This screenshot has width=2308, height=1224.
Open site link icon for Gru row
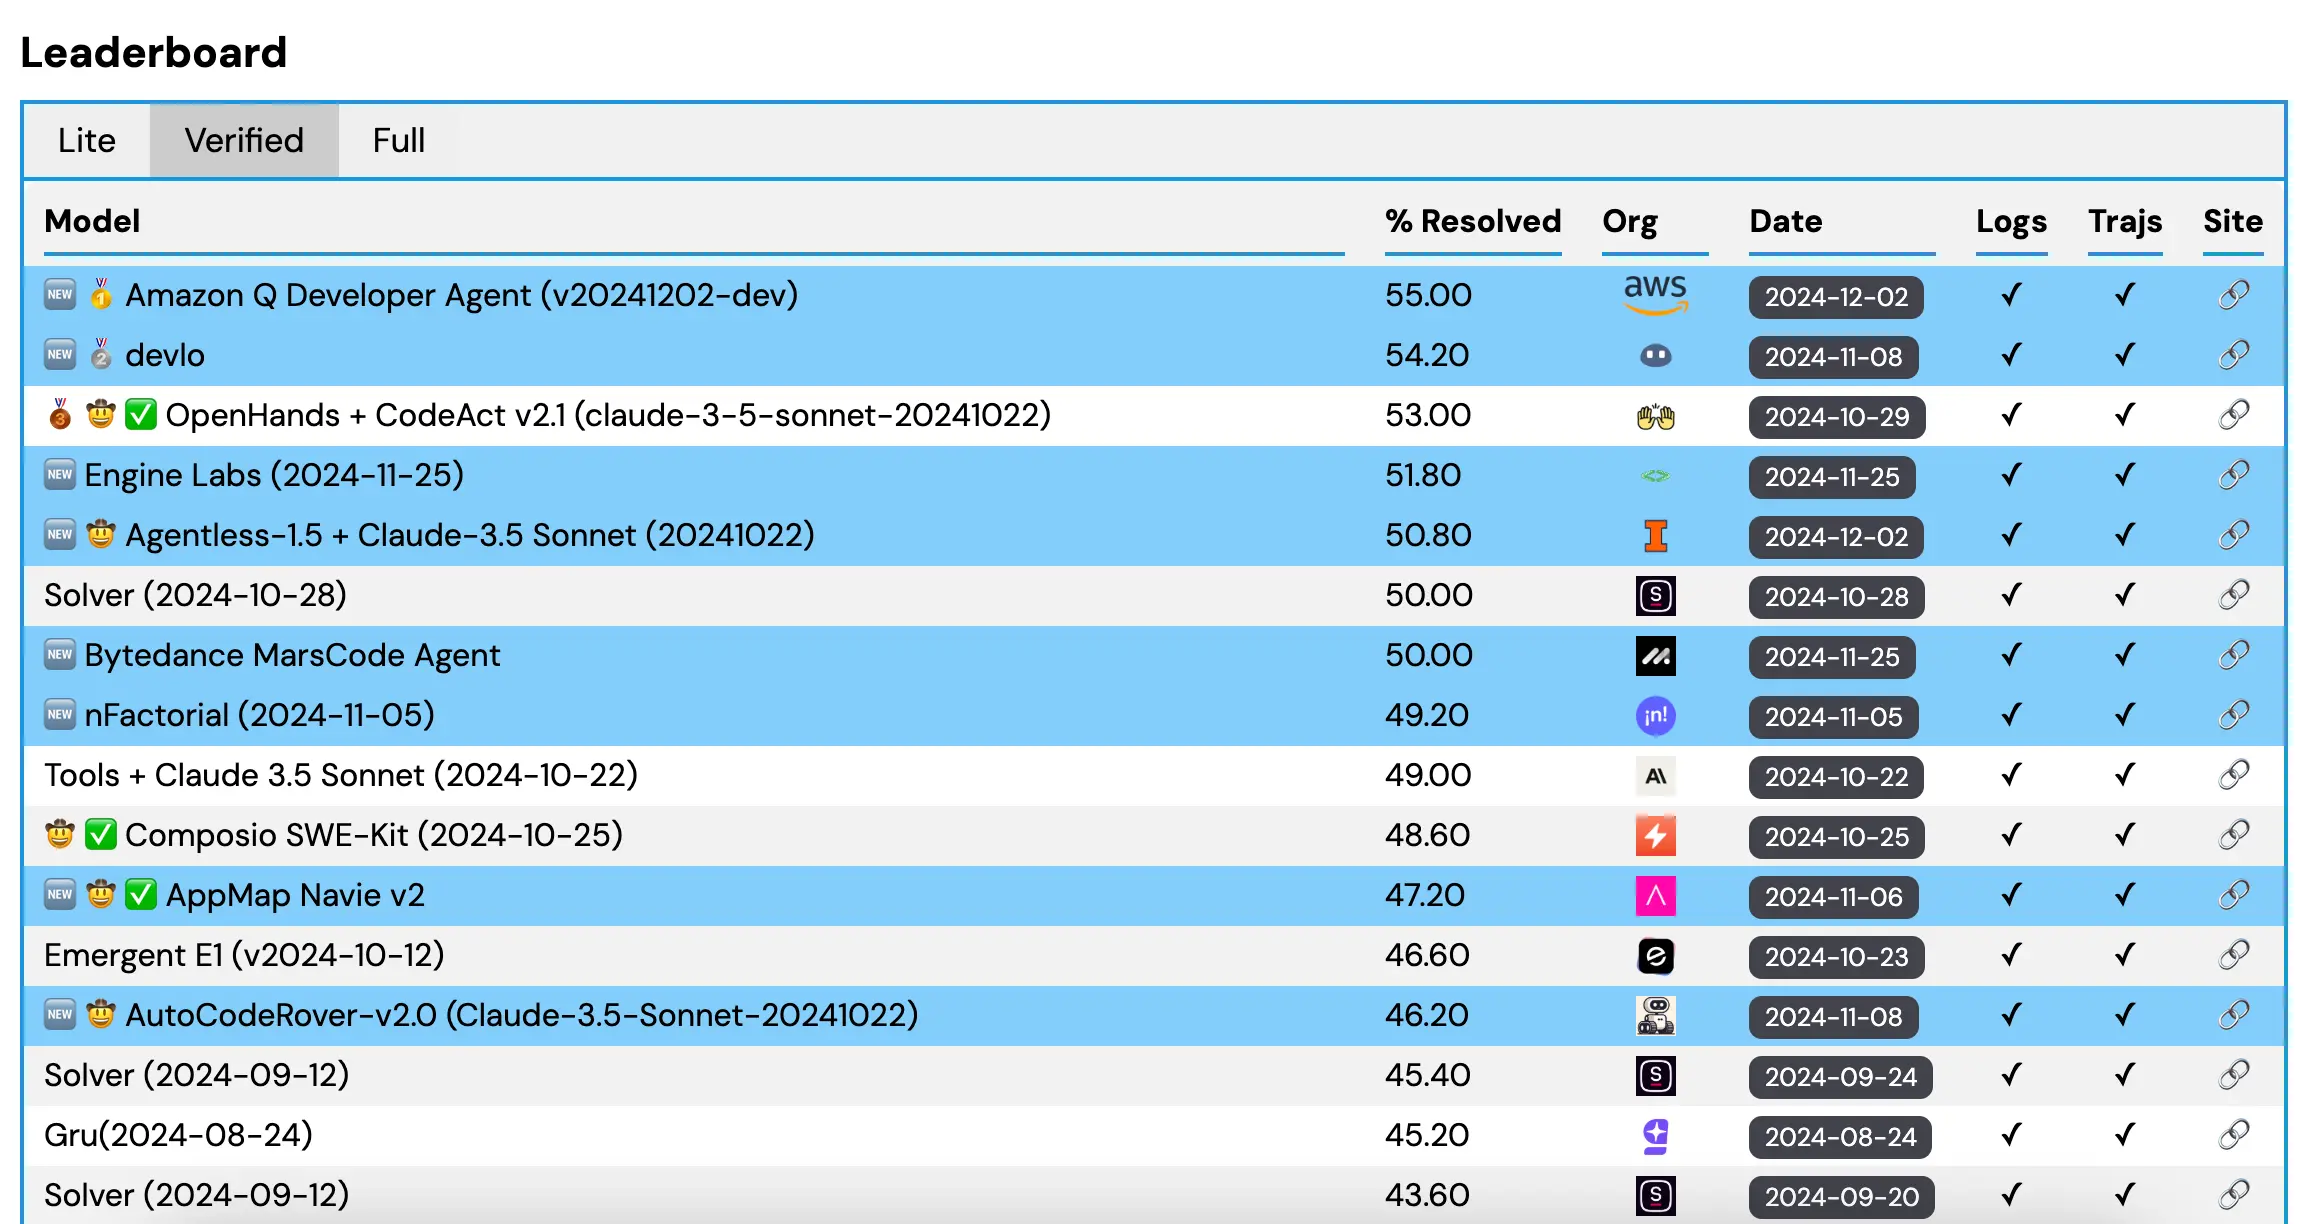[x=2233, y=1135]
